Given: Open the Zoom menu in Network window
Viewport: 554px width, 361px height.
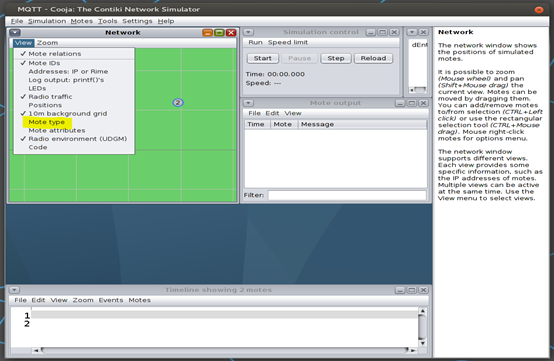Looking at the screenshot, I should click(x=47, y=43).
